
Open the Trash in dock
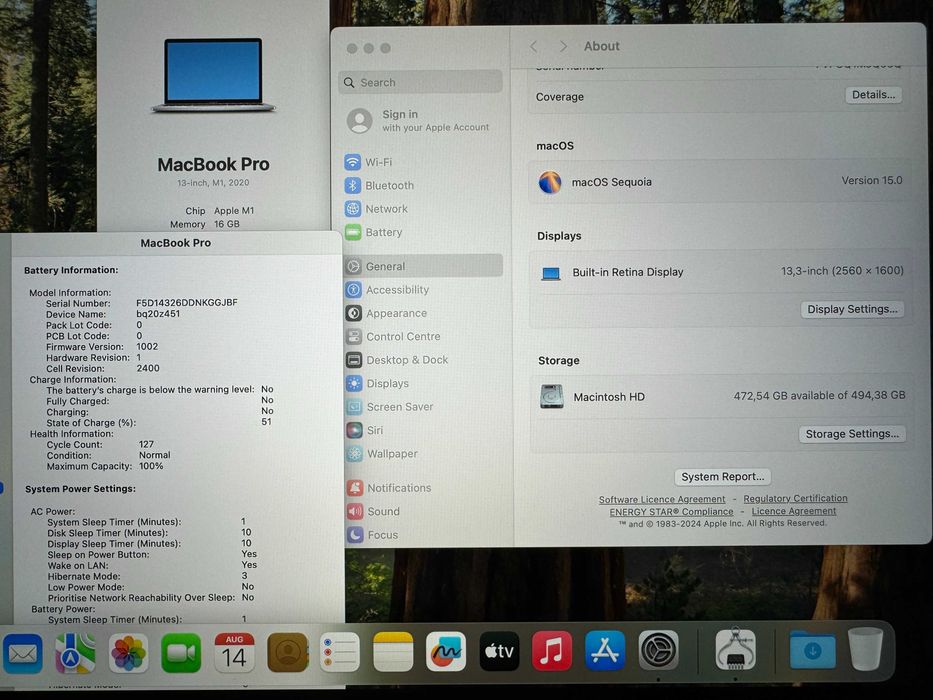click(865, 649)
